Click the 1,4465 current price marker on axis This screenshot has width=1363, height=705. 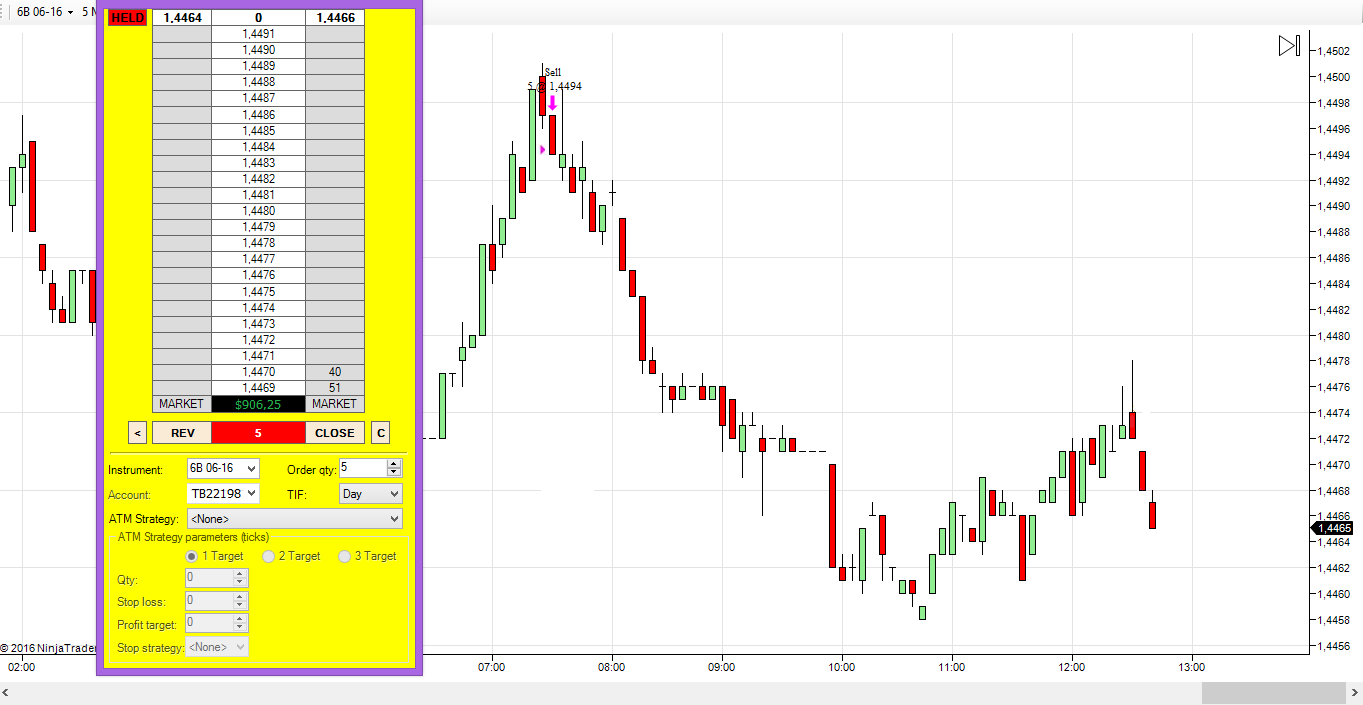click(1333, 528)
